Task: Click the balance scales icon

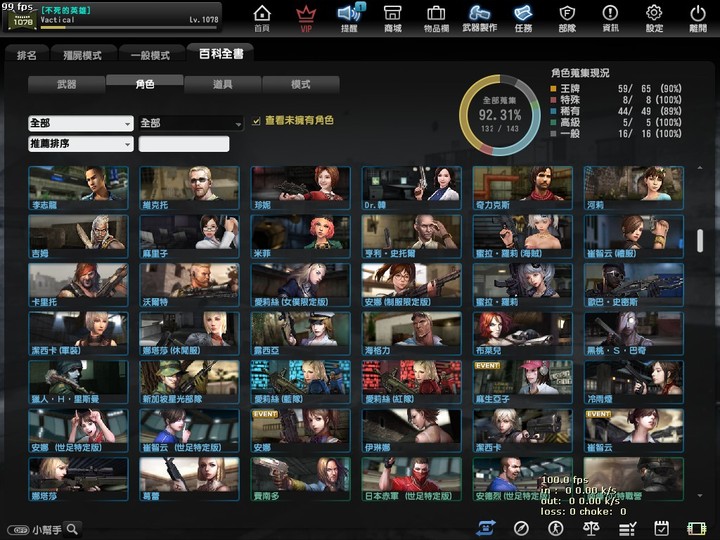Action: point(592,528)
